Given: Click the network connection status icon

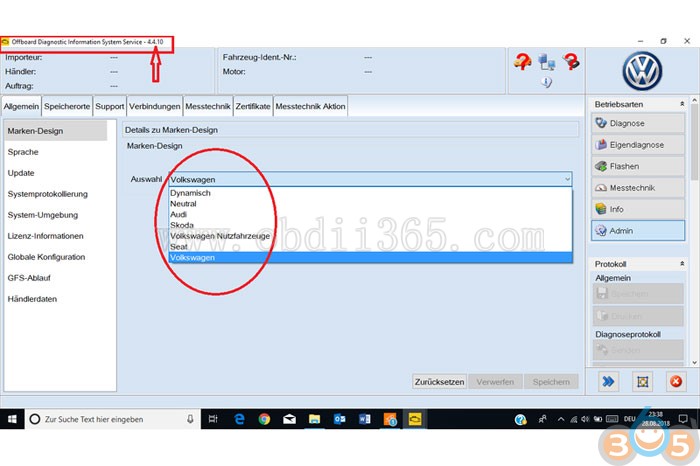Looking at the screenshot, I should click(x=546, y=62).
